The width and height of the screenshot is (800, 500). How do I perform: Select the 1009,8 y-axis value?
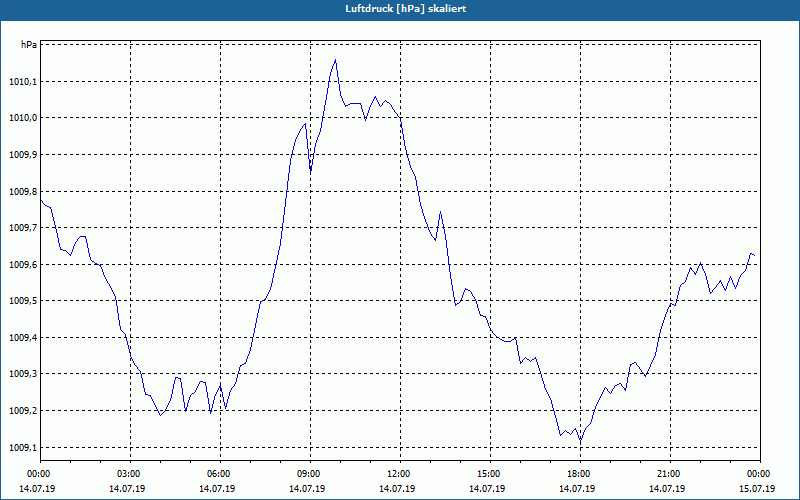point(23,191)
